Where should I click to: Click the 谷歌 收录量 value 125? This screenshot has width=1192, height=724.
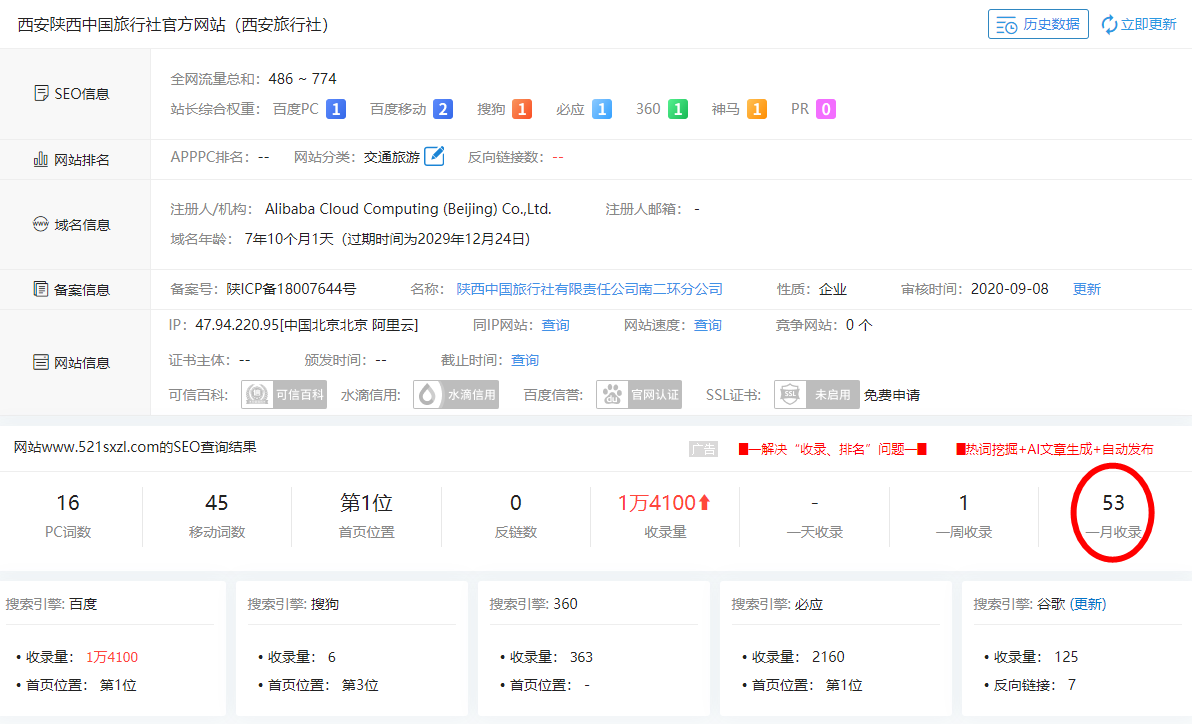point(1066,657)
